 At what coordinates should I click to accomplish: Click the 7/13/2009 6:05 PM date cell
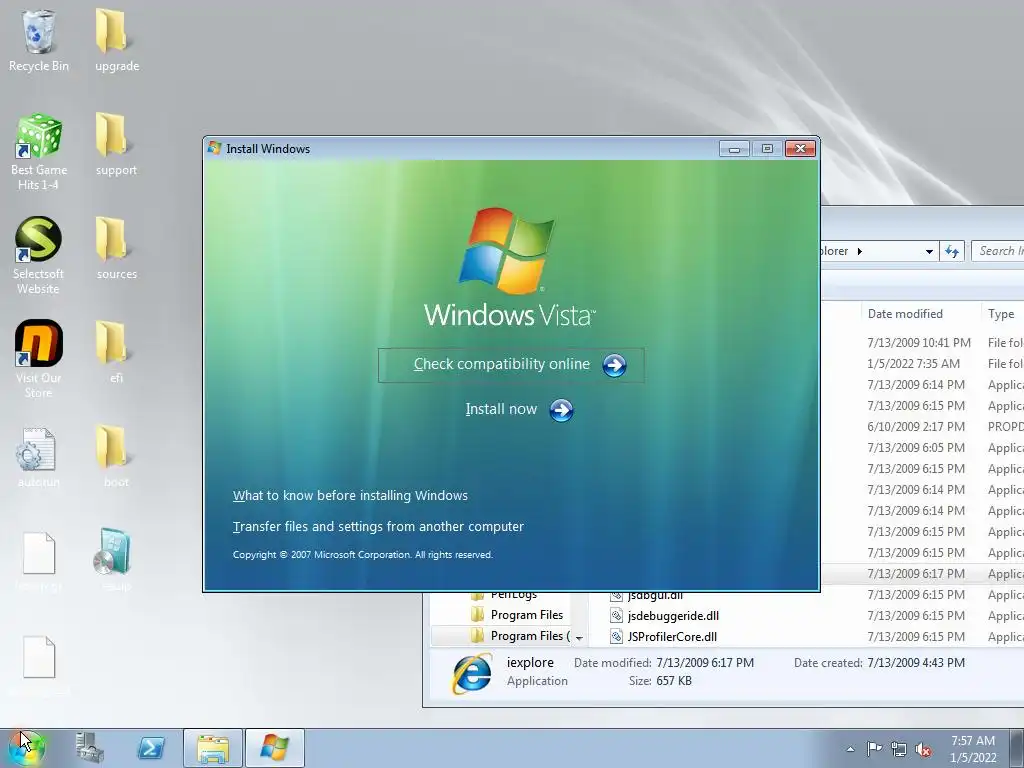(916, 447)
